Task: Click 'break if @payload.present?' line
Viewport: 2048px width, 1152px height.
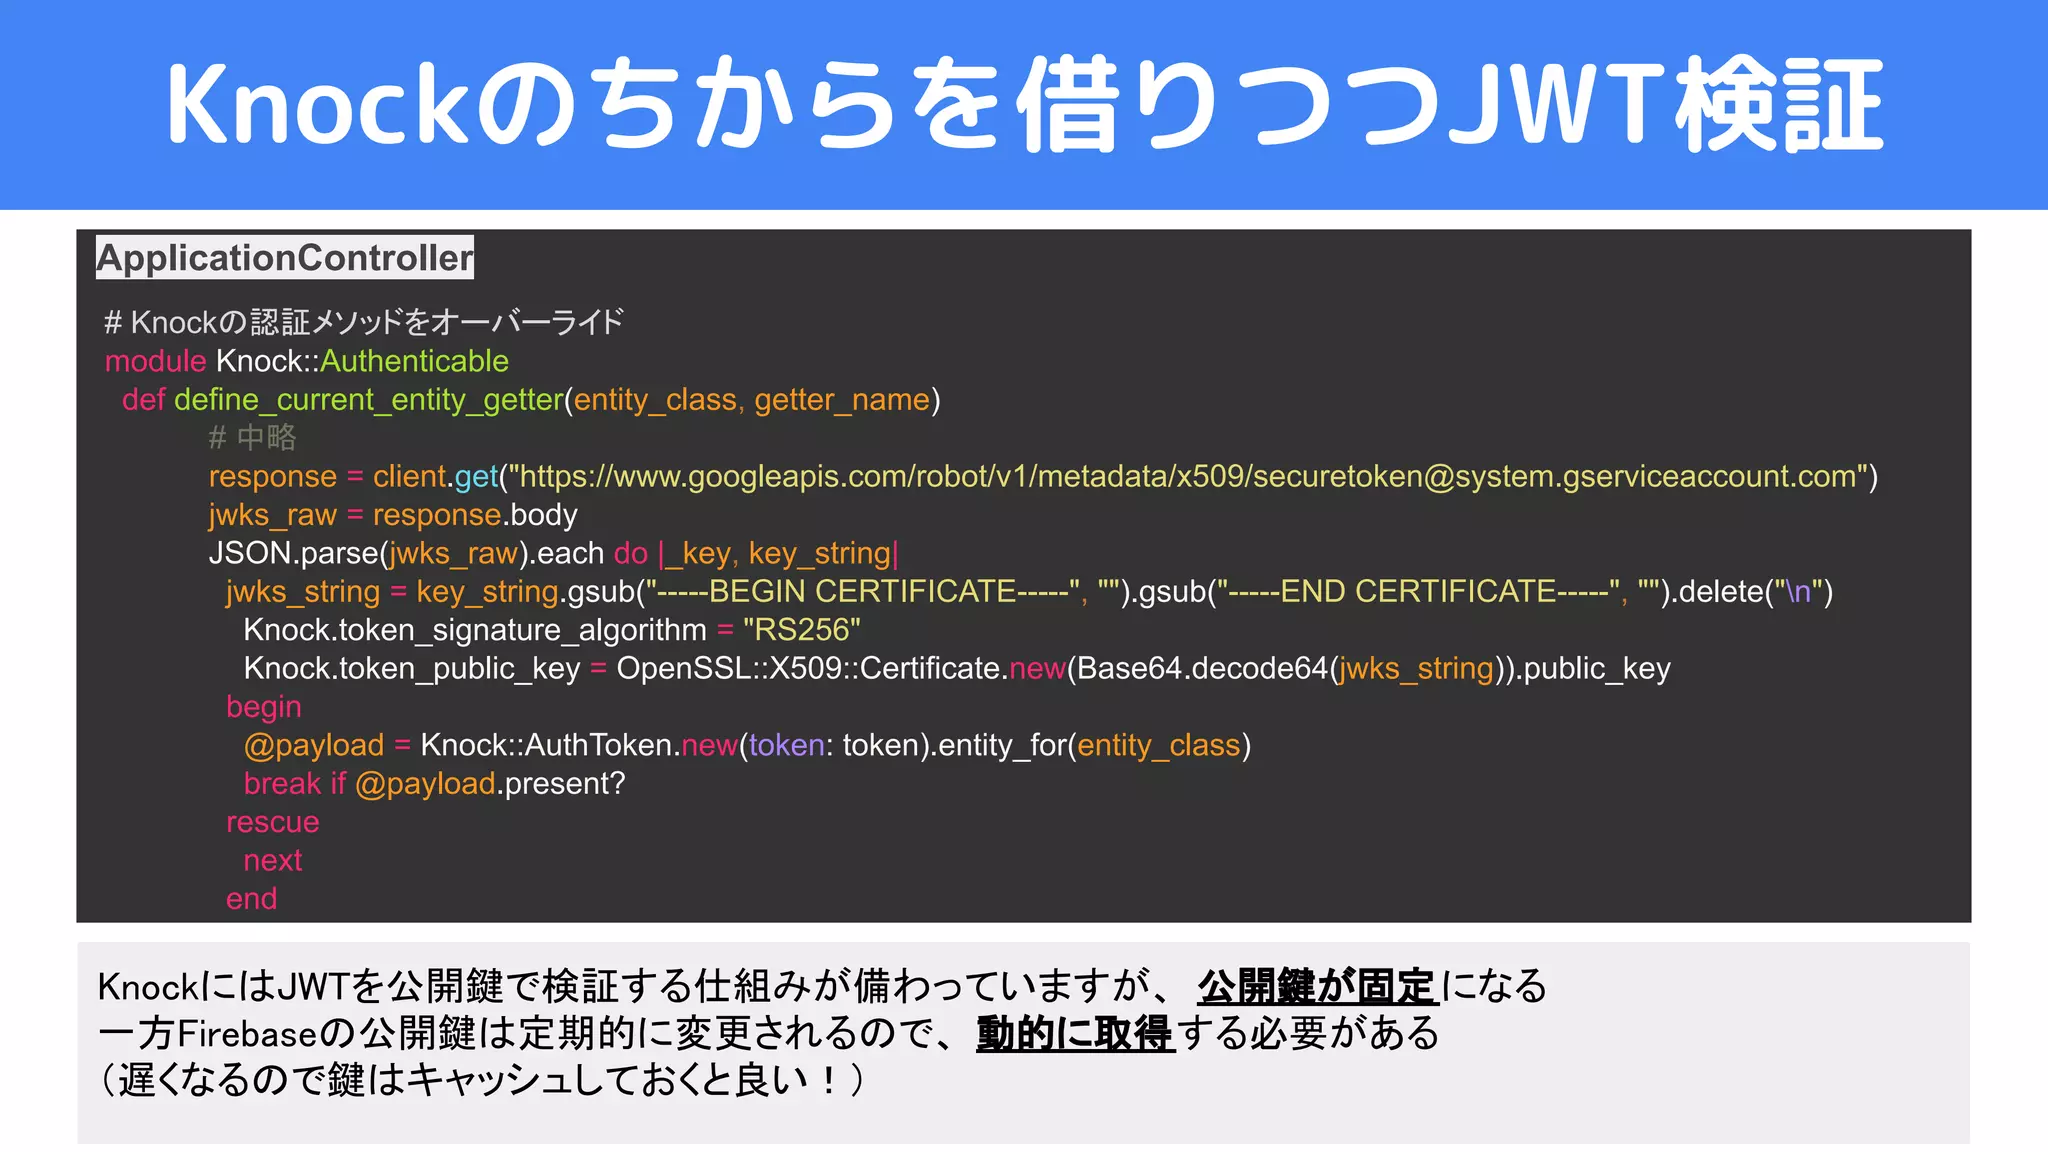Action: tap(434, 784)
